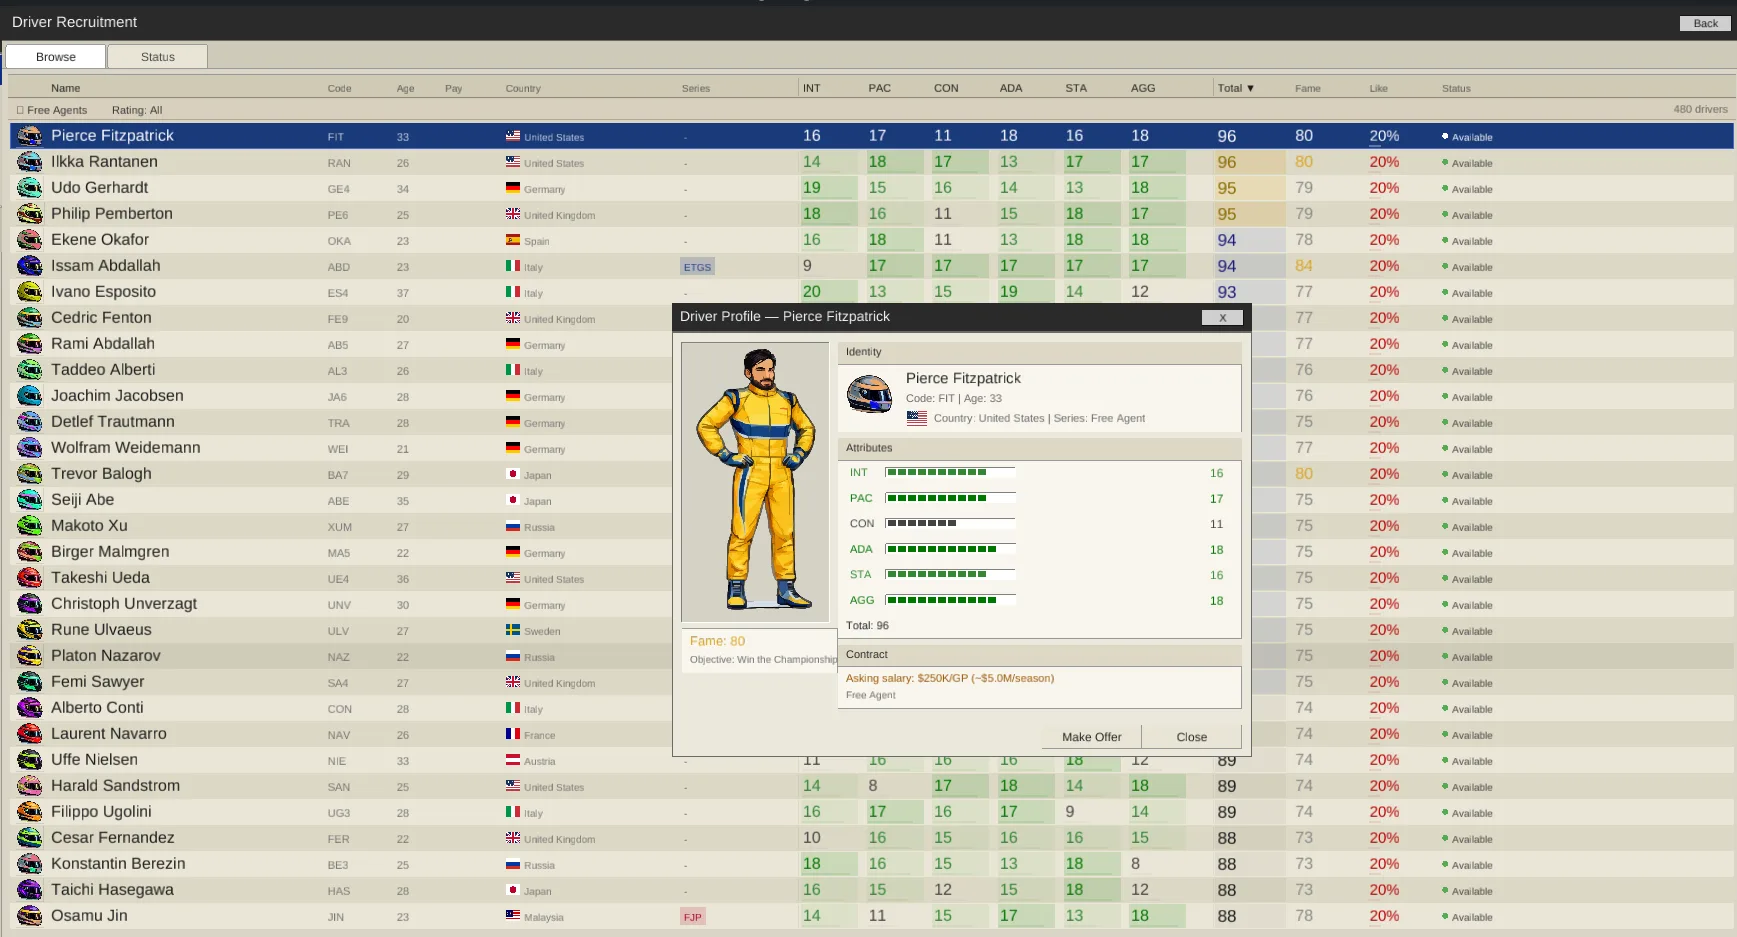Enable the Free Agents filter checkbox
This screenshot has height=937, width=1737.
click(18, 110)
